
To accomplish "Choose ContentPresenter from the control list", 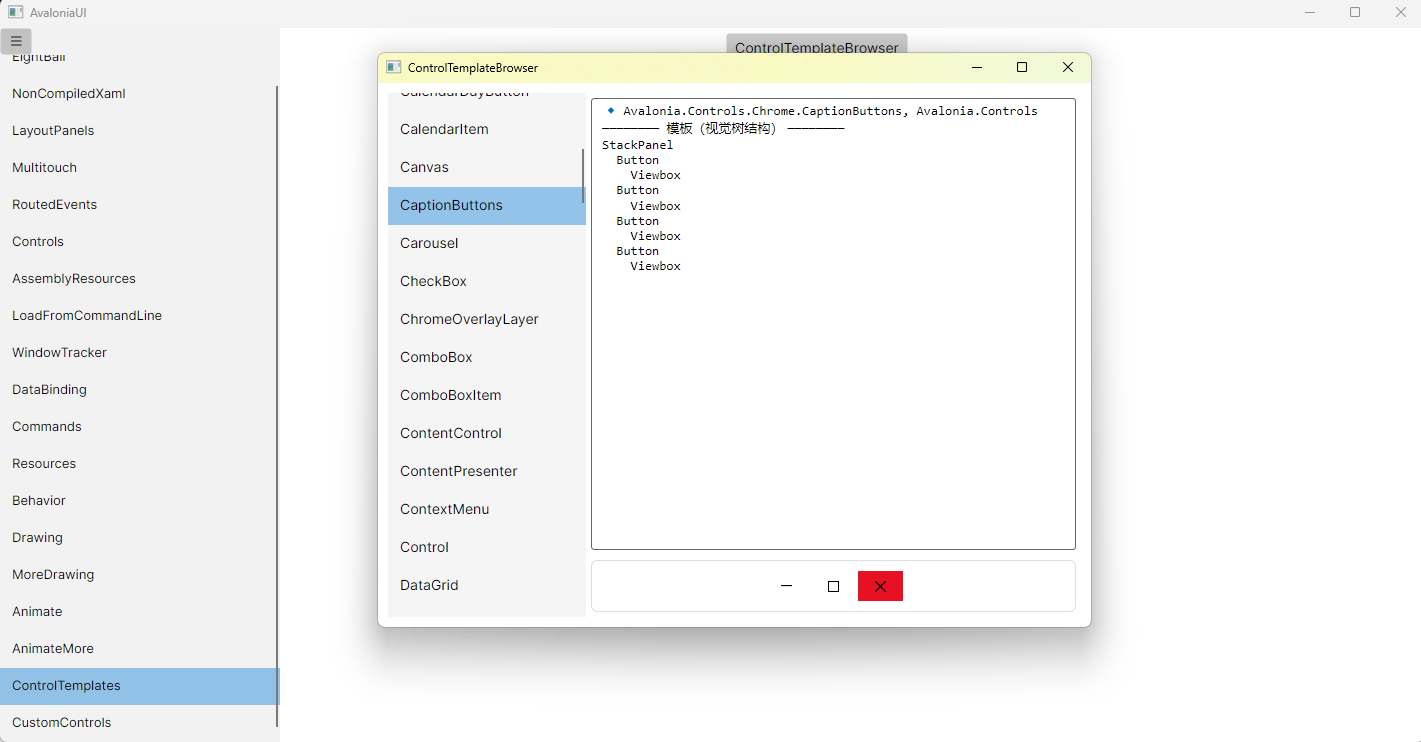I will 486,472.
